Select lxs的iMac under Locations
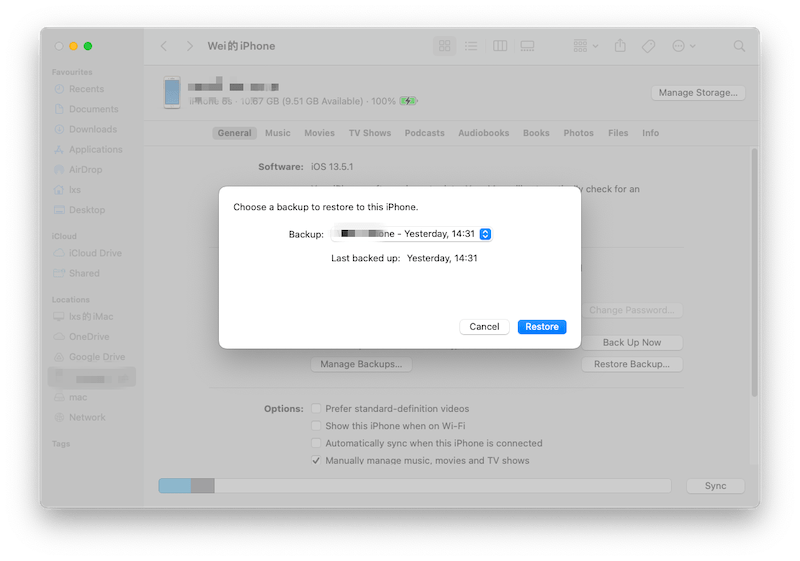Screen dimensions: 800x561 (x=91, y=317)
